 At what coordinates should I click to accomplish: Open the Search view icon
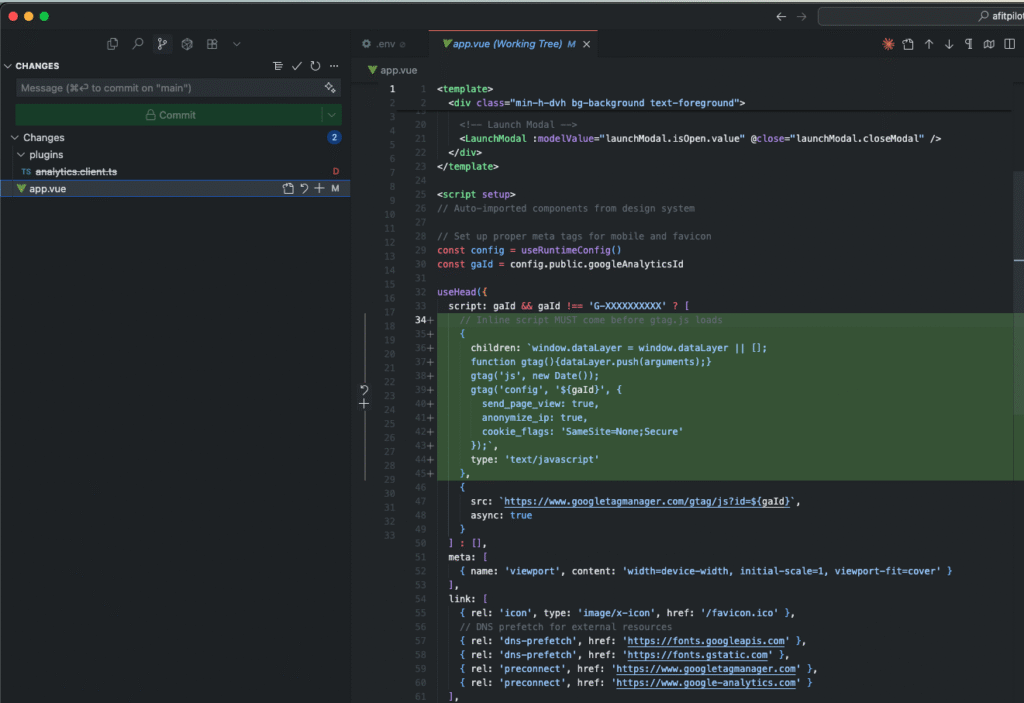tap(138, 44)
